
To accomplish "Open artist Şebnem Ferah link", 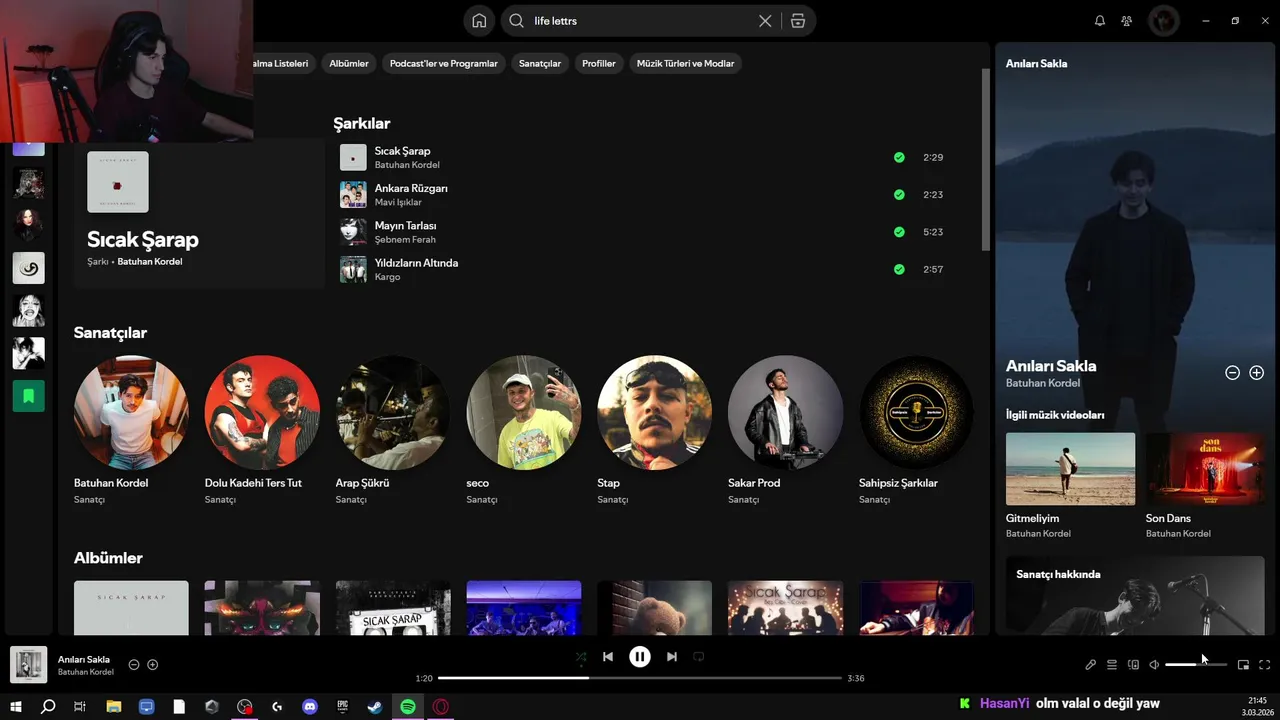I will pyautogui.click(x=405, y=240).
